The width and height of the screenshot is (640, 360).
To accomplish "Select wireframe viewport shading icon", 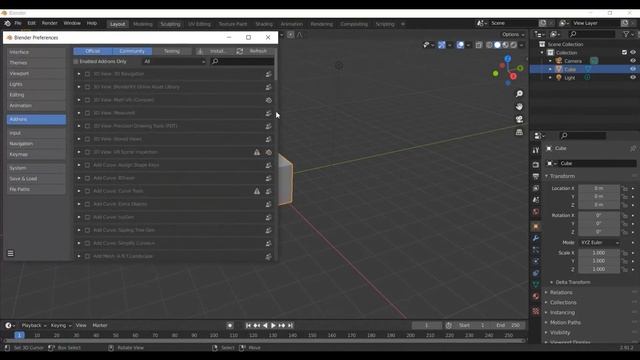I will click(x=489, y=45).
